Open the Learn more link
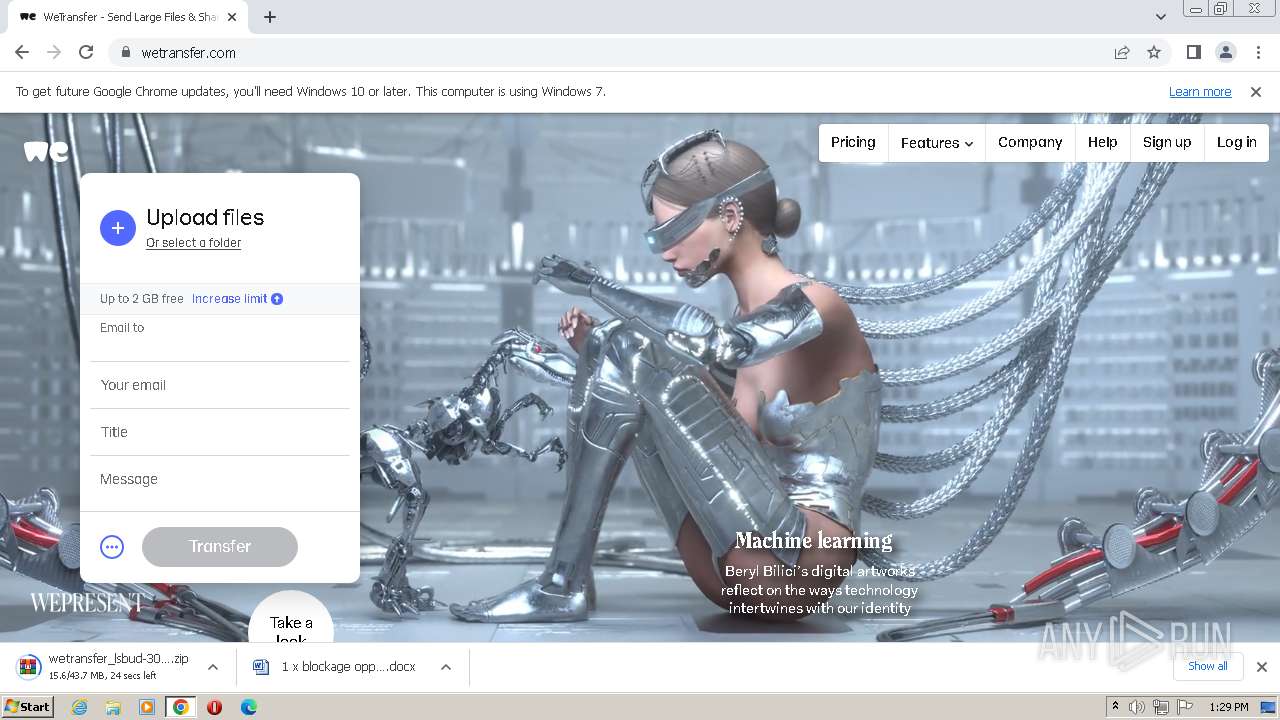 [x=1200, y=91]
